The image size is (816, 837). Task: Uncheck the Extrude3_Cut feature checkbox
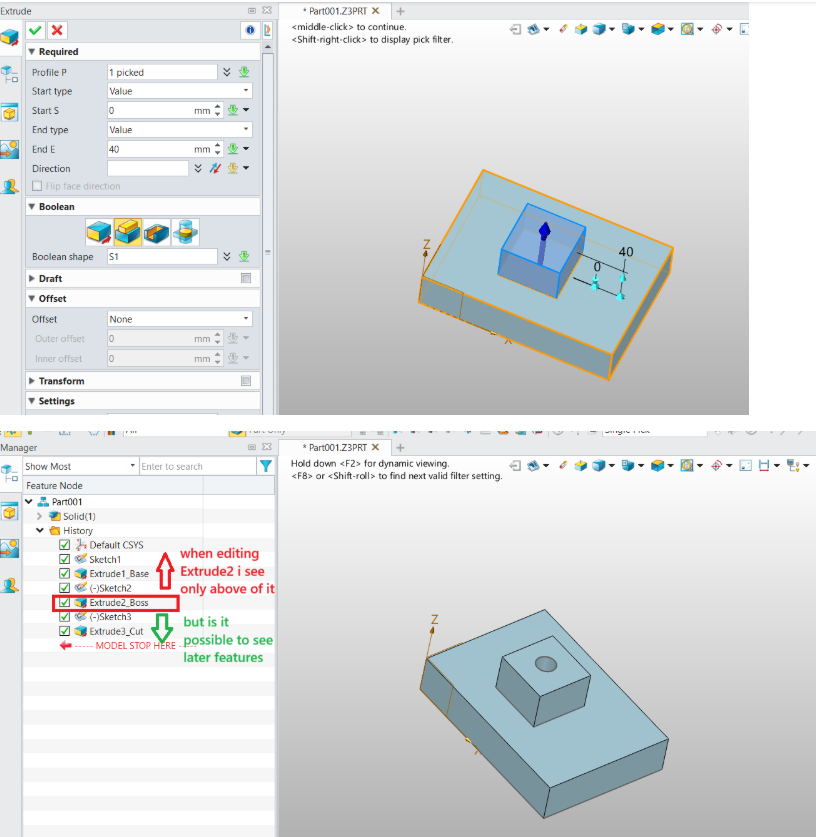(x=65, y=631)
